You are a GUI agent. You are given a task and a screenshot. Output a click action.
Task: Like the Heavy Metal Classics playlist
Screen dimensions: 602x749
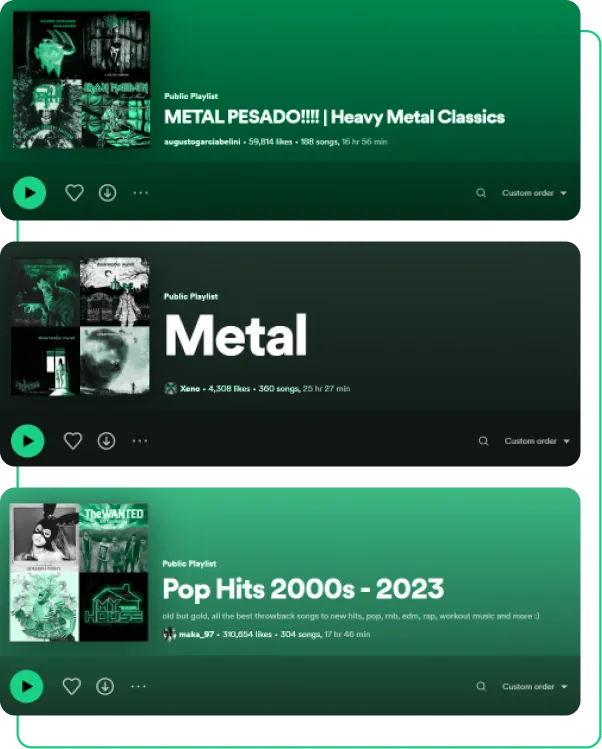coord(75,193)
